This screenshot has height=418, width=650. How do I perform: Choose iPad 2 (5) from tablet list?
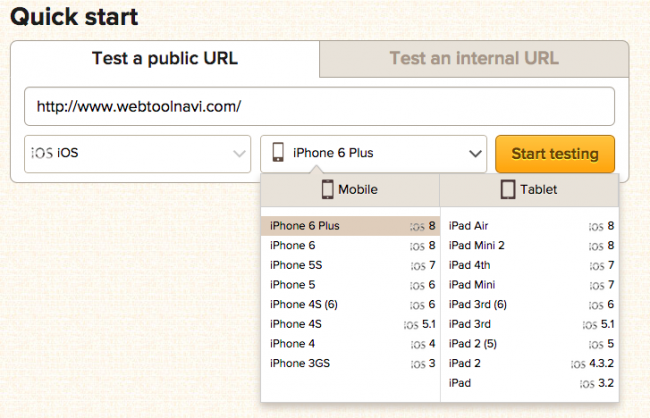tap(530, 344)
